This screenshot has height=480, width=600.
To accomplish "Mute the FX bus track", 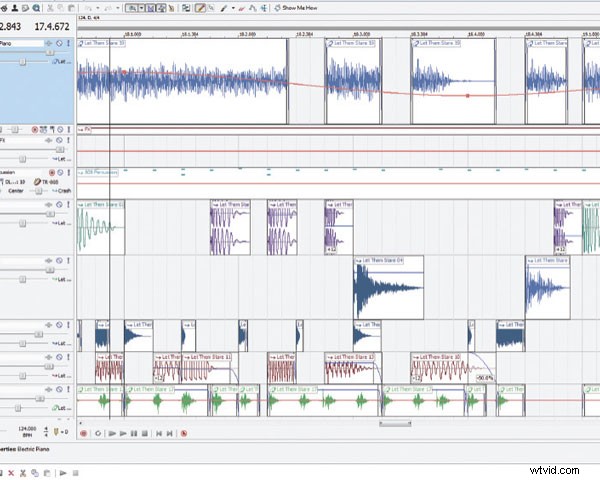I will pos(59,140).
